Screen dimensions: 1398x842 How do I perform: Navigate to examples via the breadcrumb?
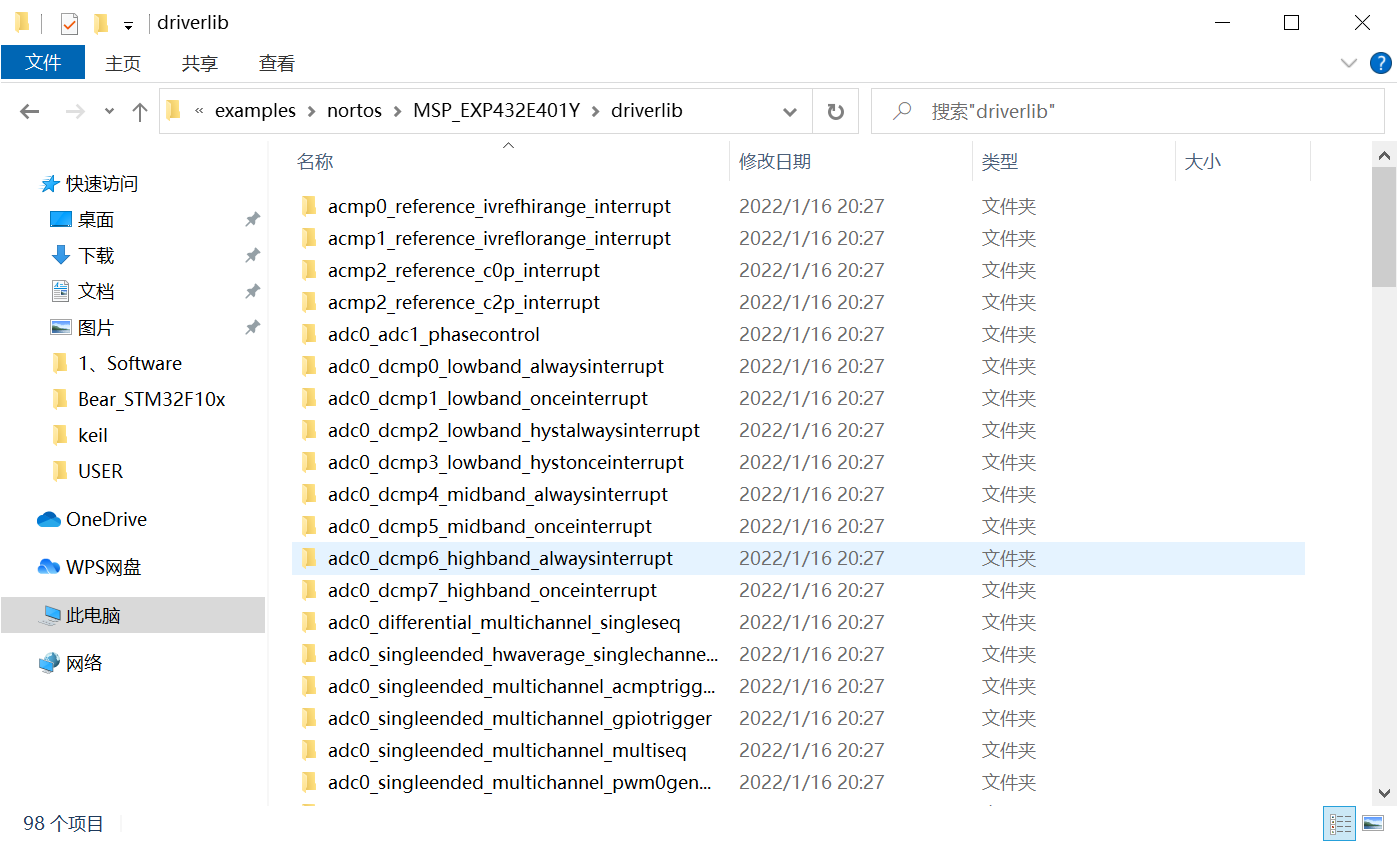click(255, 111)
